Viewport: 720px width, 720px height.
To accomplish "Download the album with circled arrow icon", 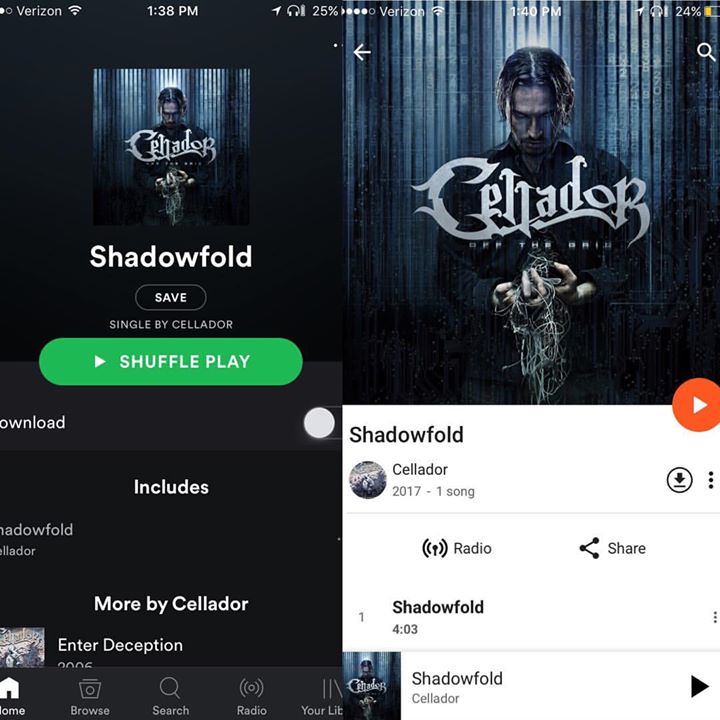I will pos(679,480).
